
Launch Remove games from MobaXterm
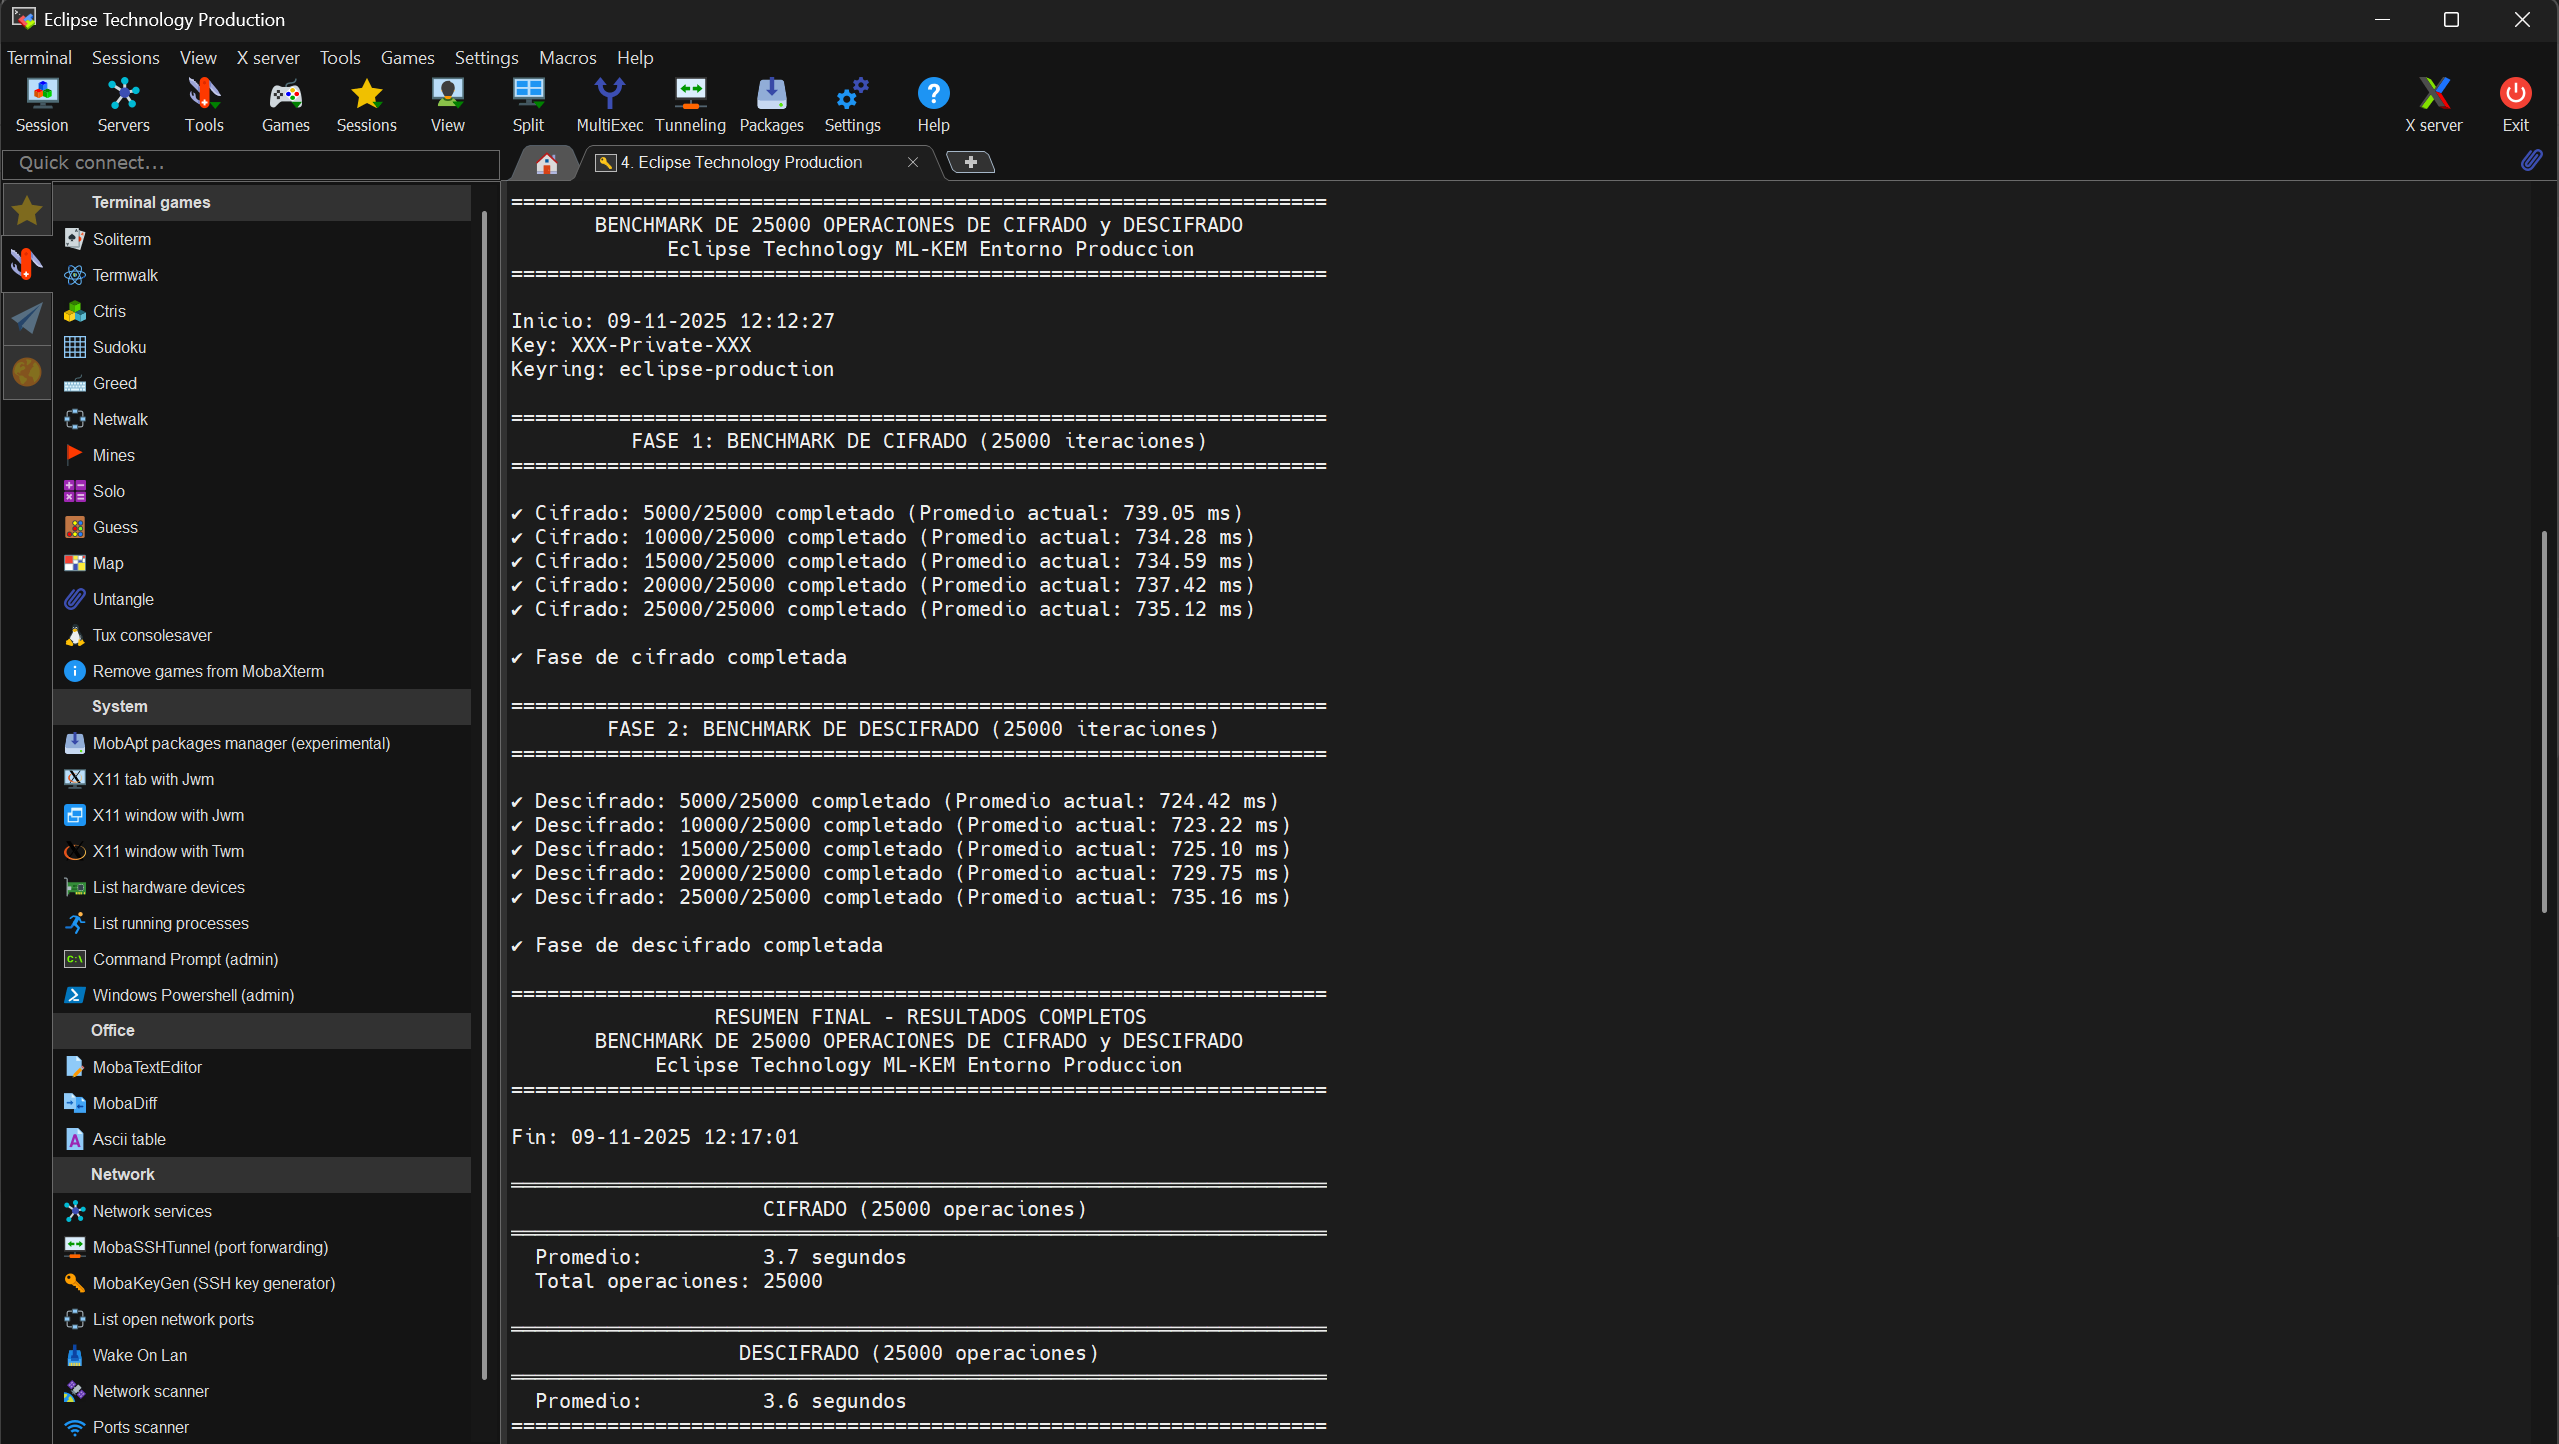207,671
